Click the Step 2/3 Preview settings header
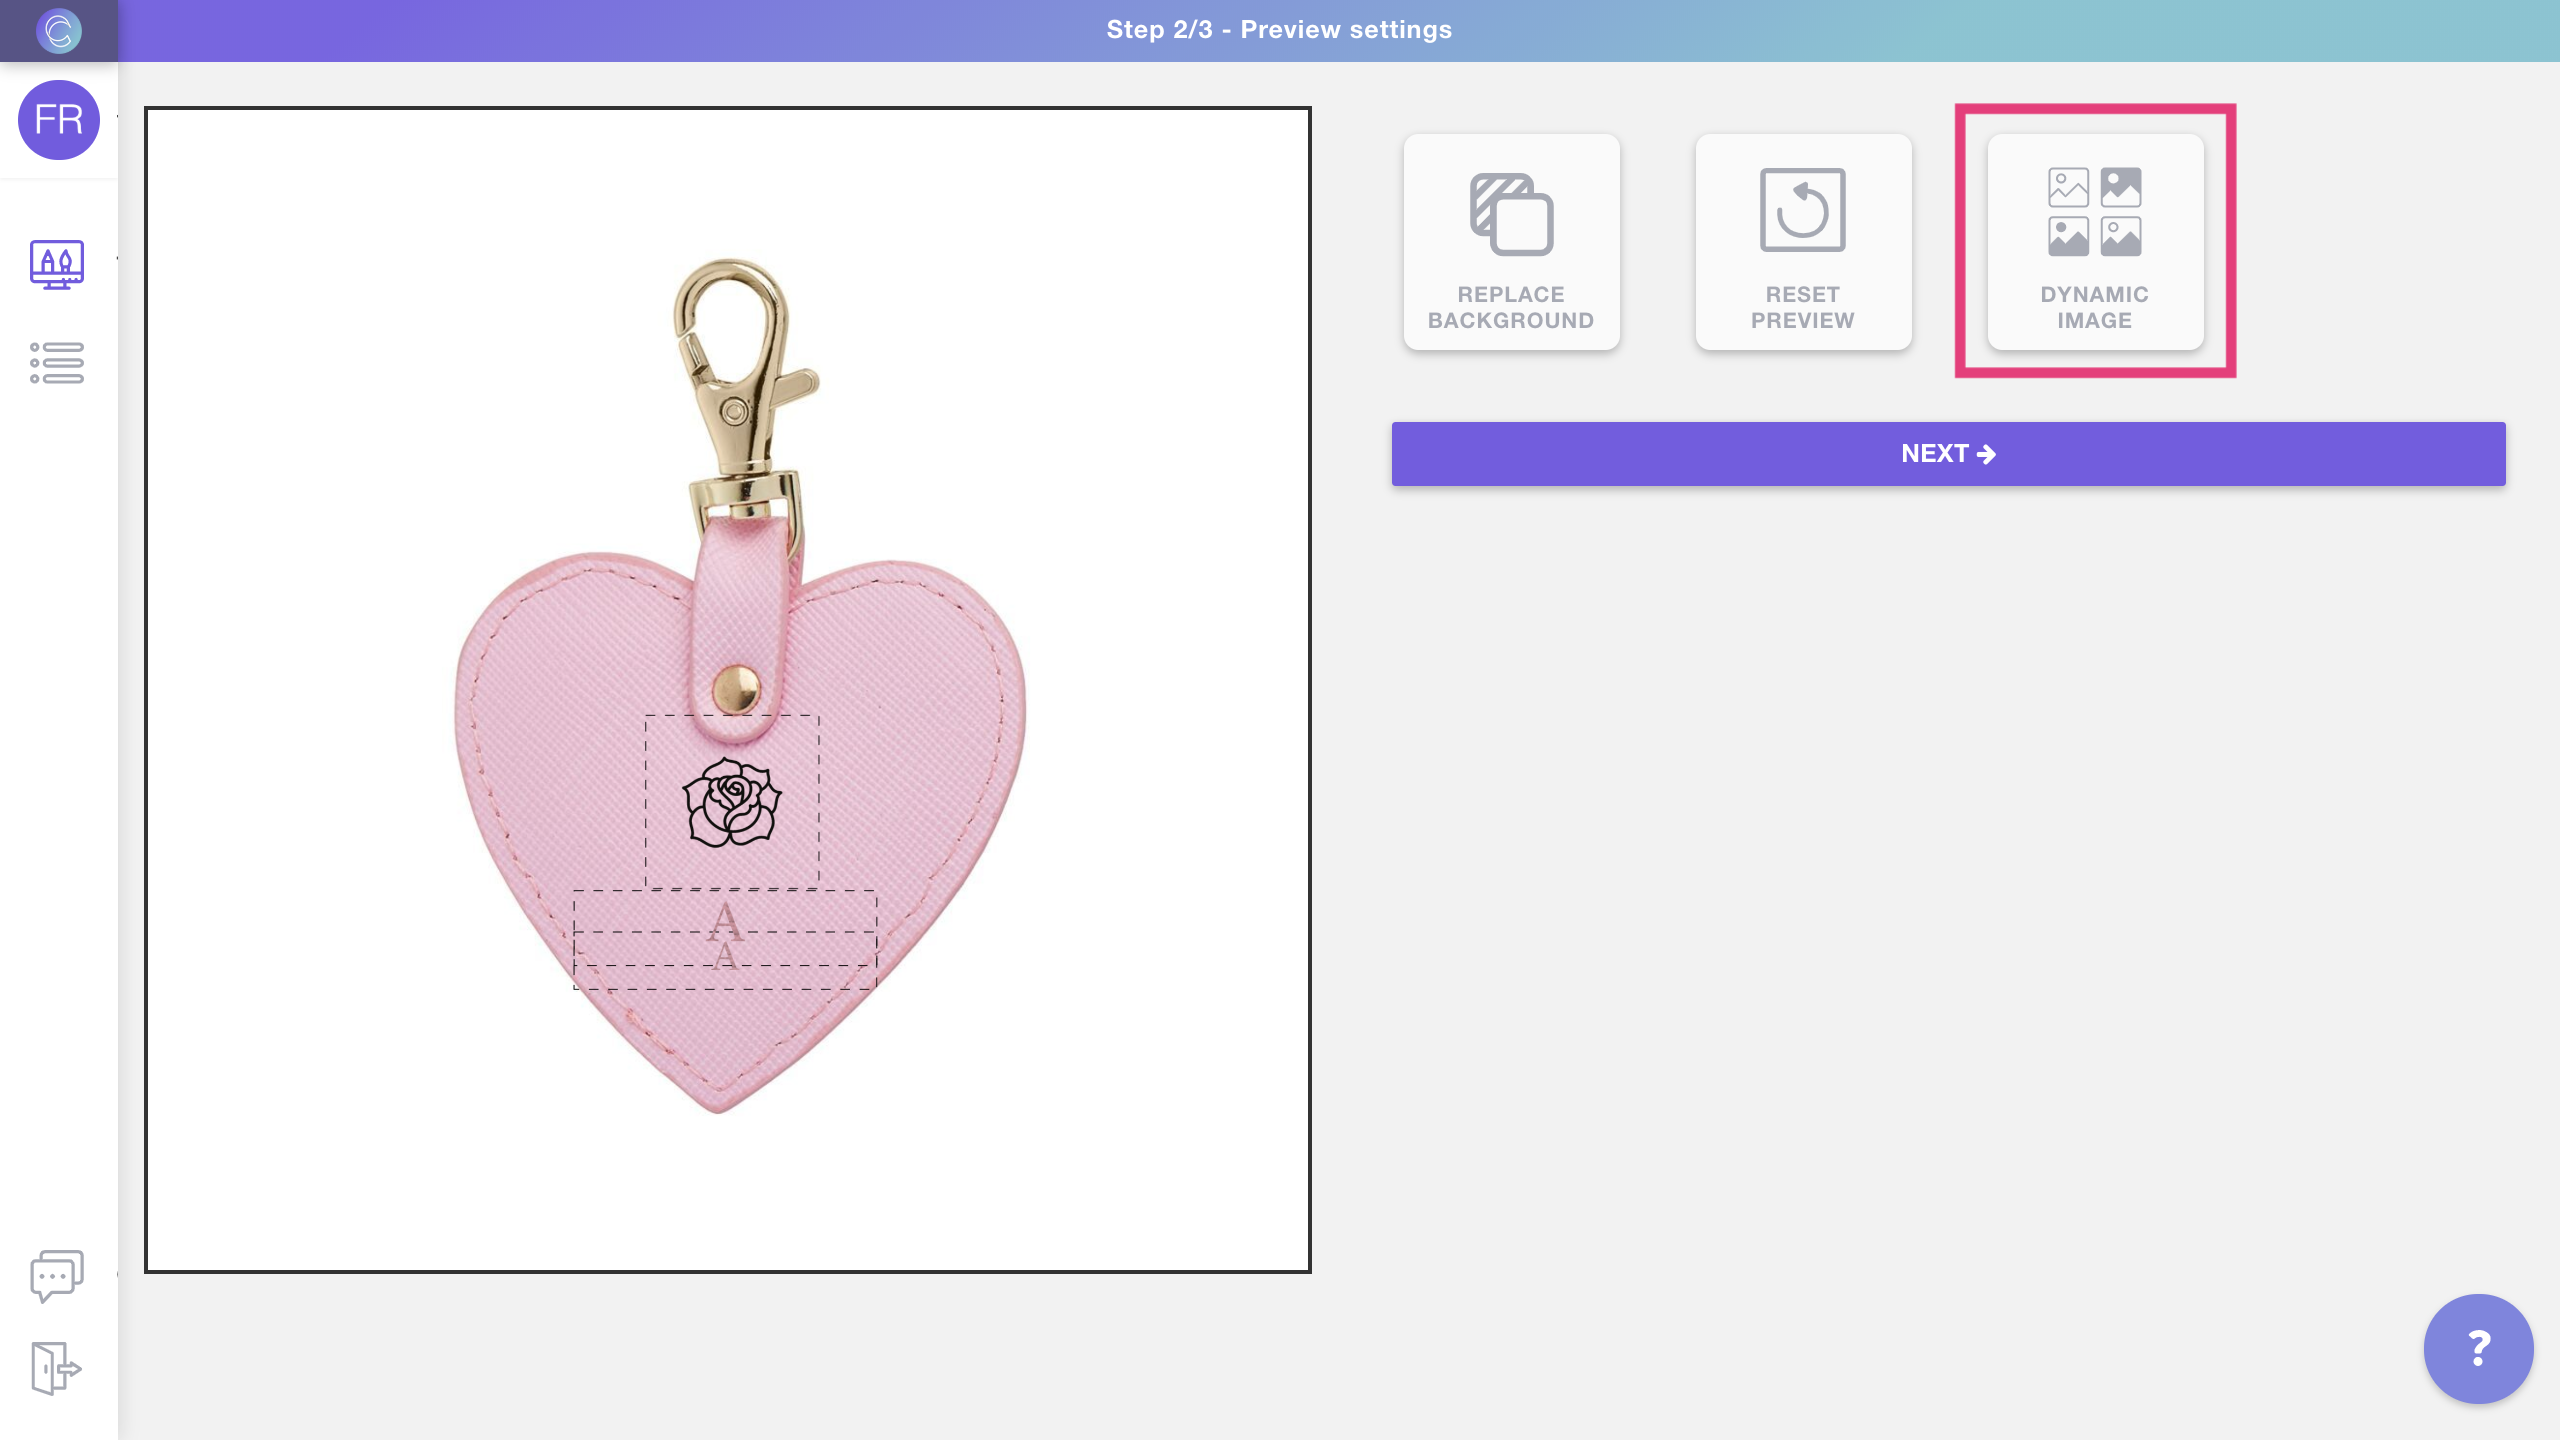Viewport: 2560px width, 1440px height. 1280,29
